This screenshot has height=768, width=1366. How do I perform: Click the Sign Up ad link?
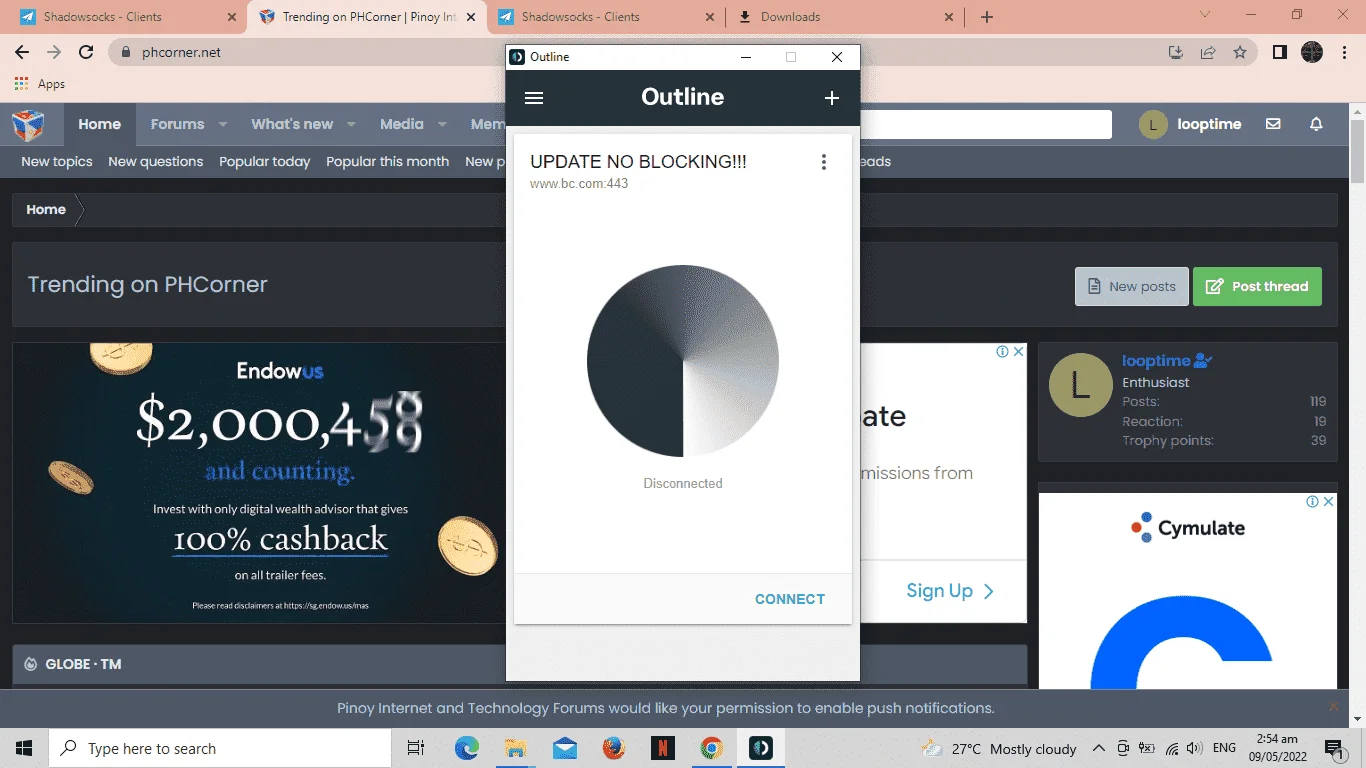tap(950, 591)
